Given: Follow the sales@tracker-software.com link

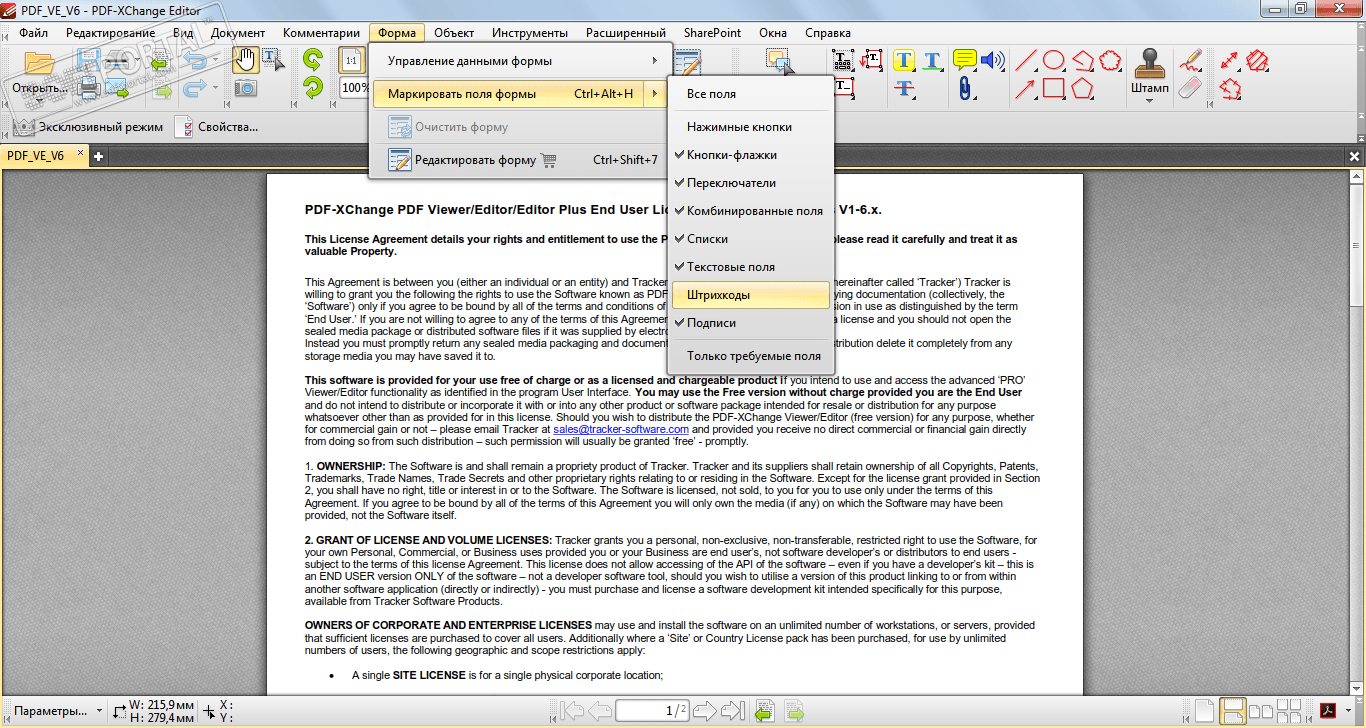Looking at the screenshot, I should [x=621, y=429].
